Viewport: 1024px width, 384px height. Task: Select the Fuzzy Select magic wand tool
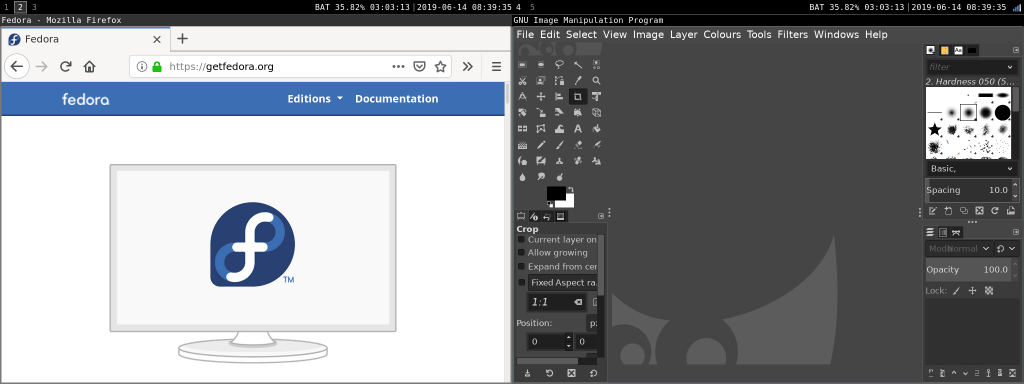click(578, 65)
